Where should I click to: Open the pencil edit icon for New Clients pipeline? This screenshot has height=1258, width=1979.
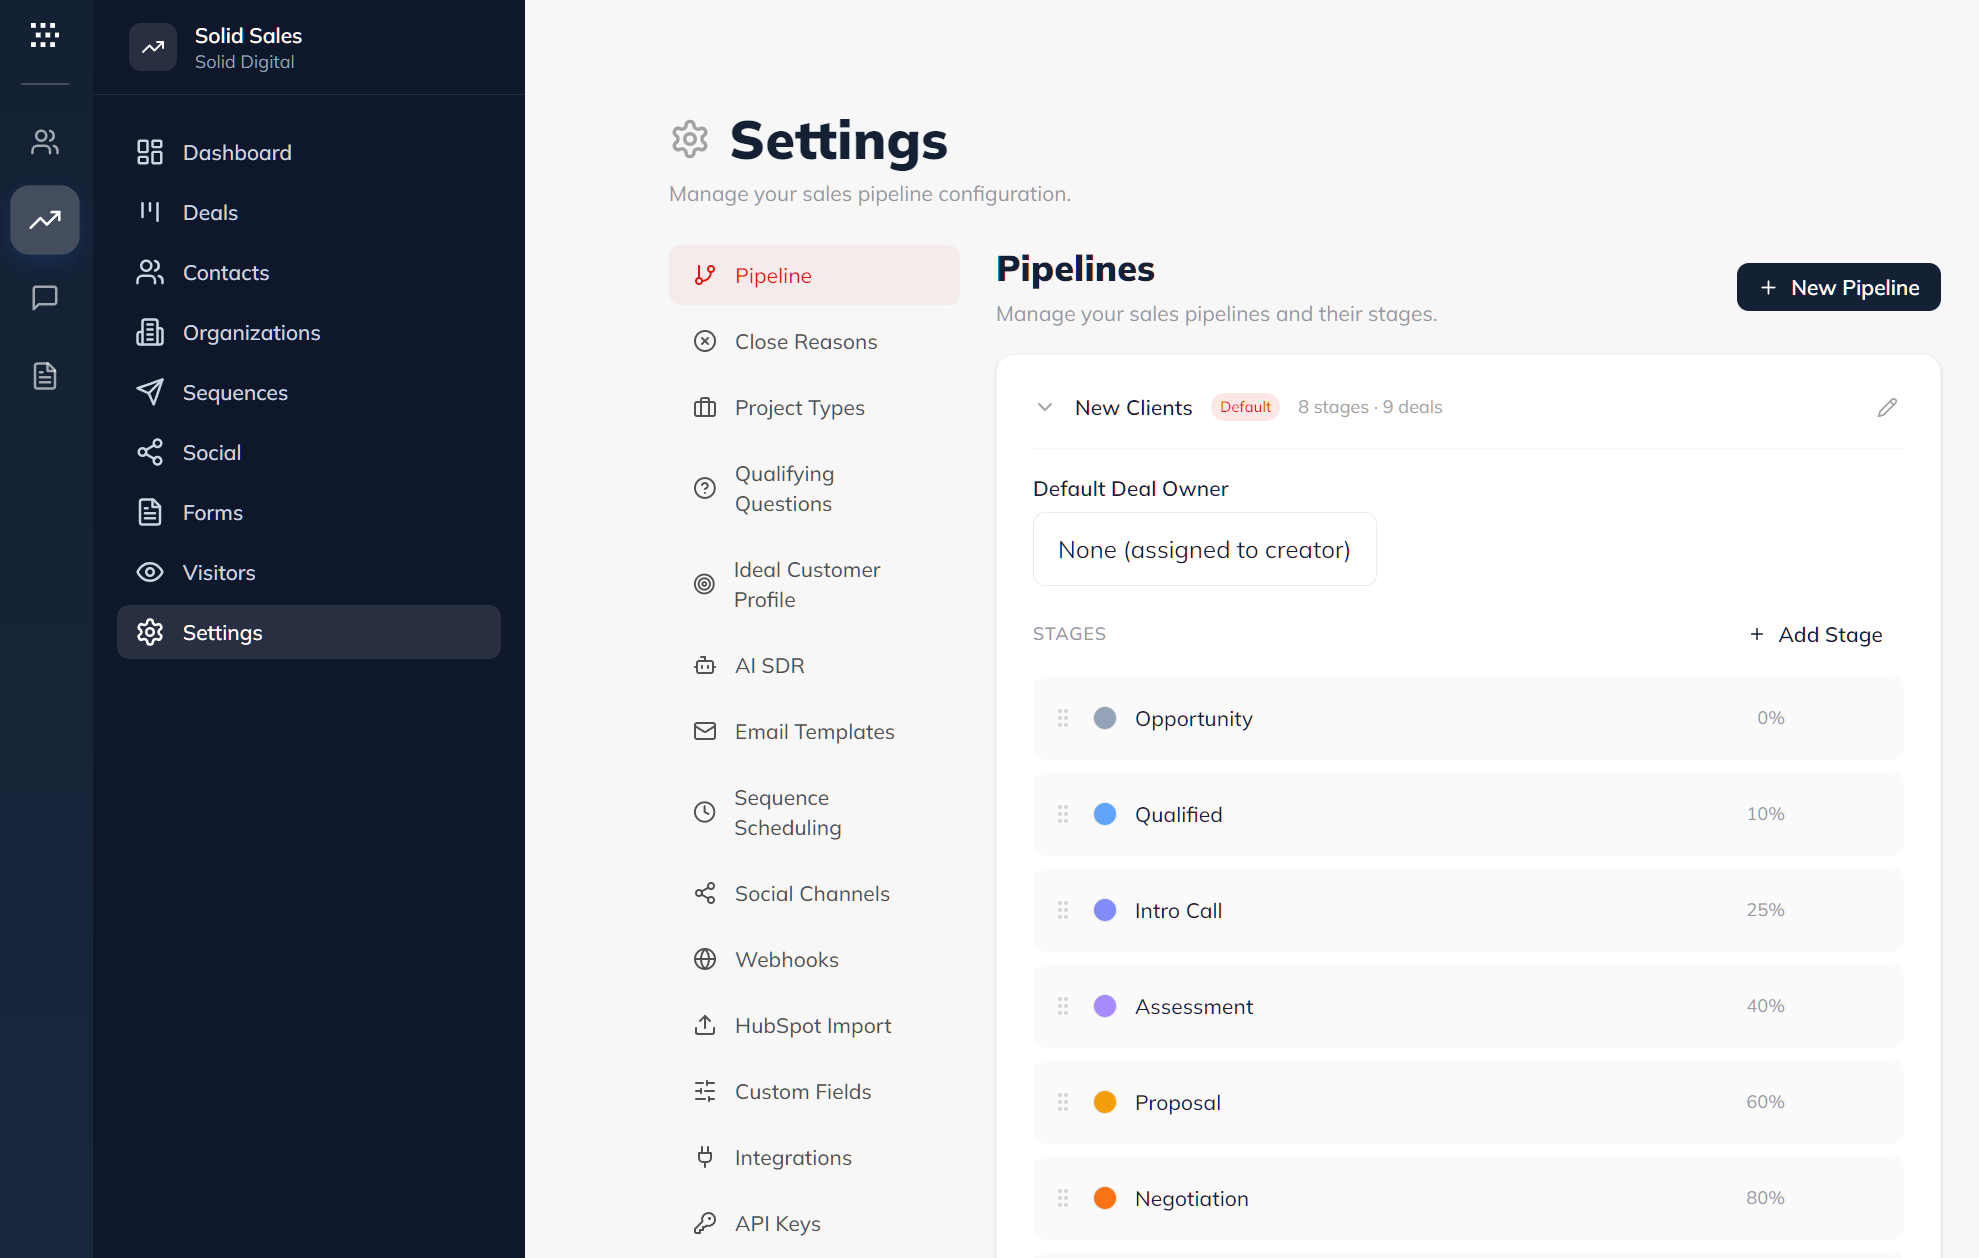click(x=1887, y=407)
